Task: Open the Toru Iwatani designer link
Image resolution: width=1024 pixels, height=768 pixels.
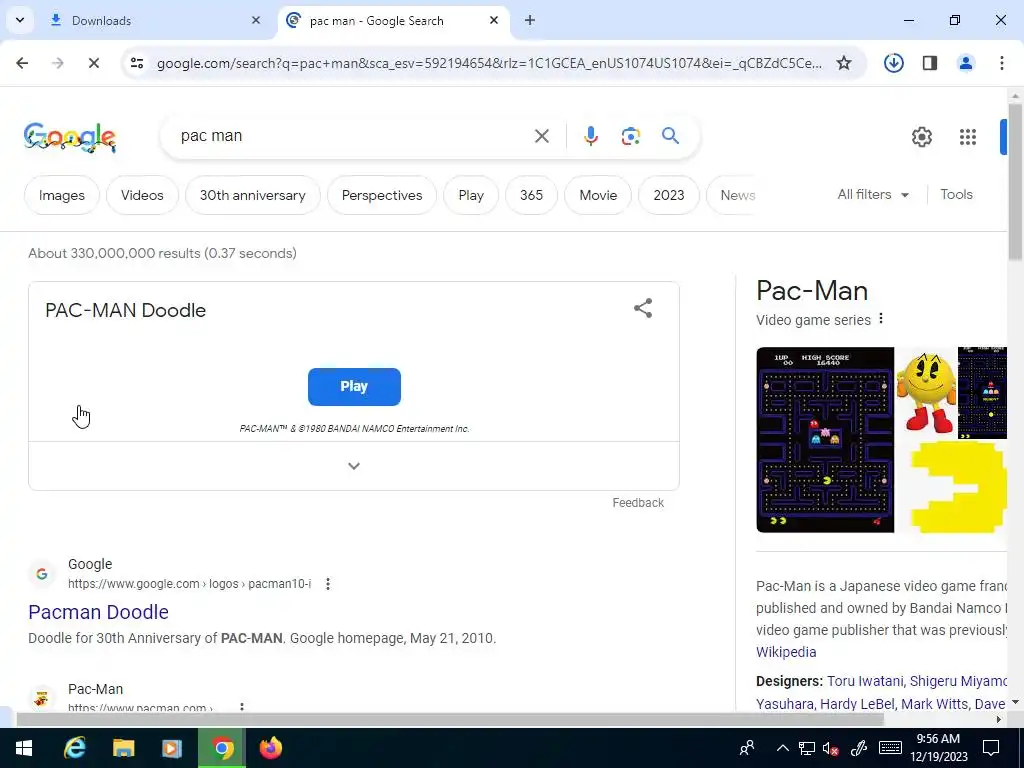Action: [x=865, y=681]
